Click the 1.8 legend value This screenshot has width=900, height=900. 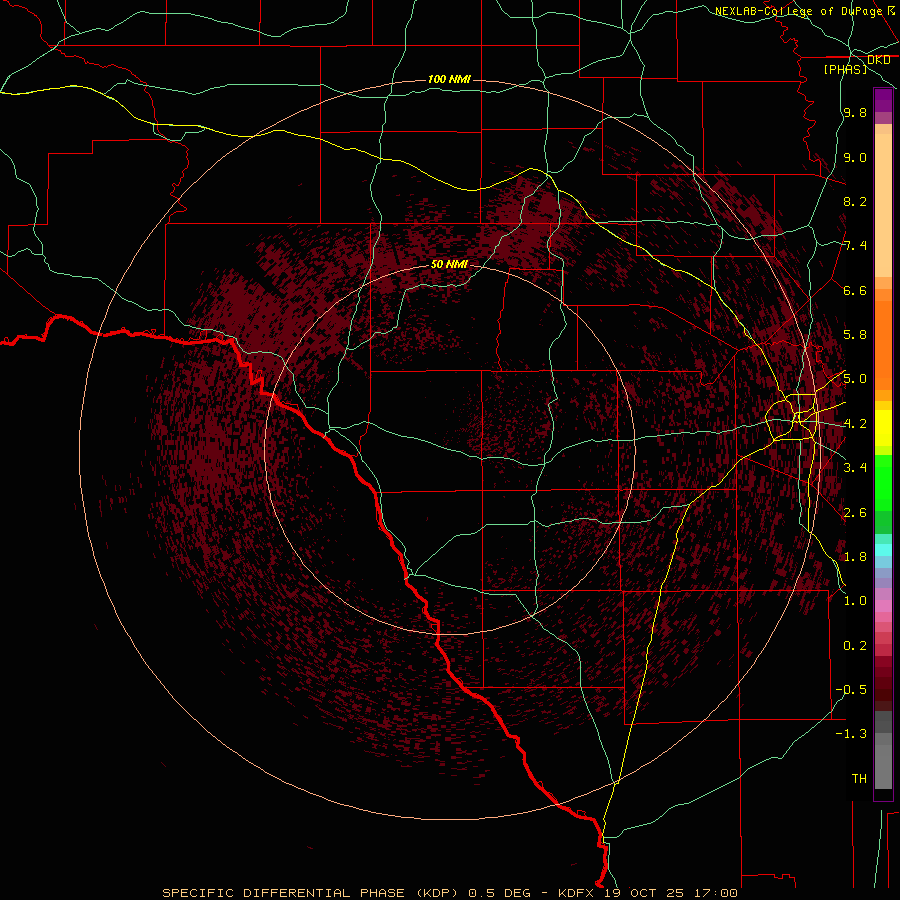pyautogui.click(x=855, y=557)
